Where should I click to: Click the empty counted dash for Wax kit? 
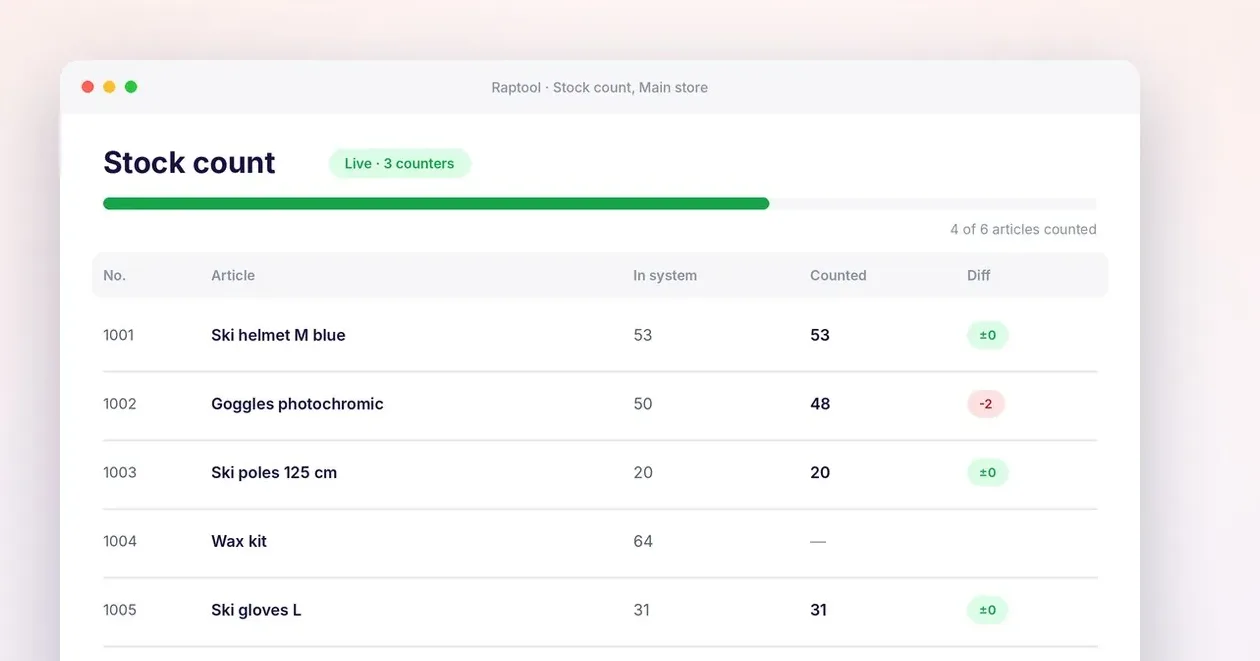click(x=818, y=541)
